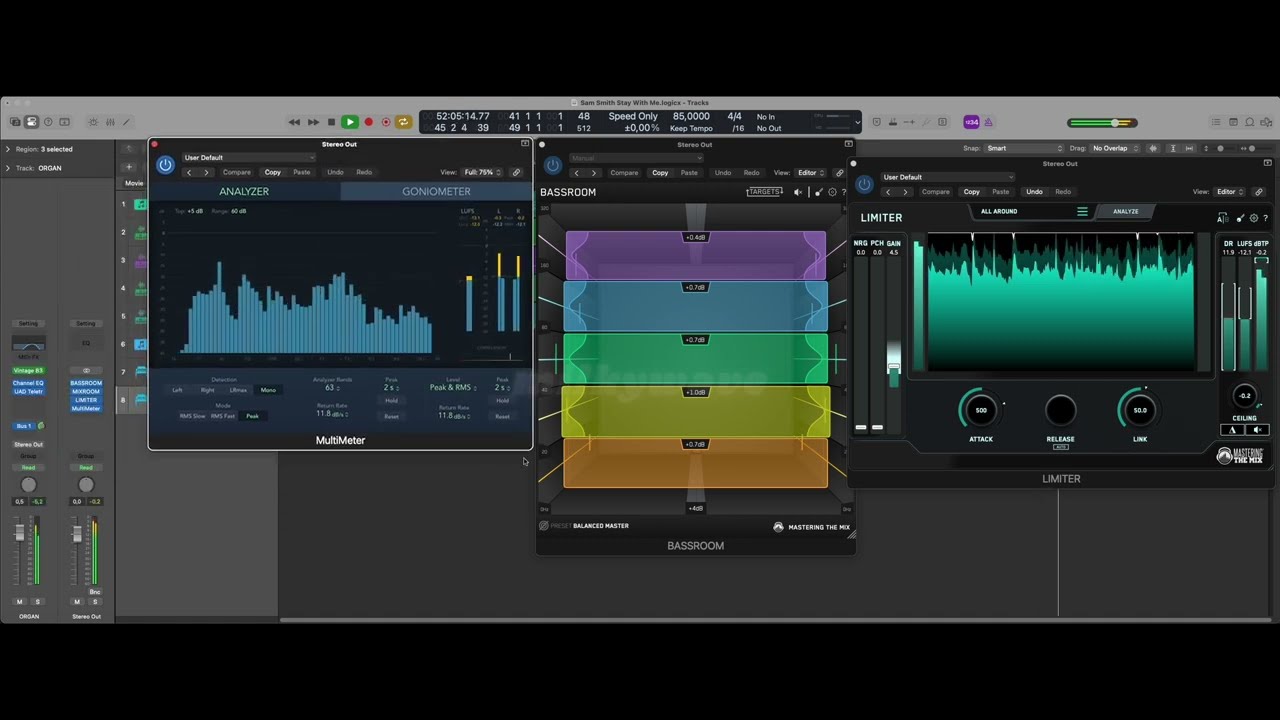
Task: Click the Fast Forward transport button
Action: click(313, 122)
